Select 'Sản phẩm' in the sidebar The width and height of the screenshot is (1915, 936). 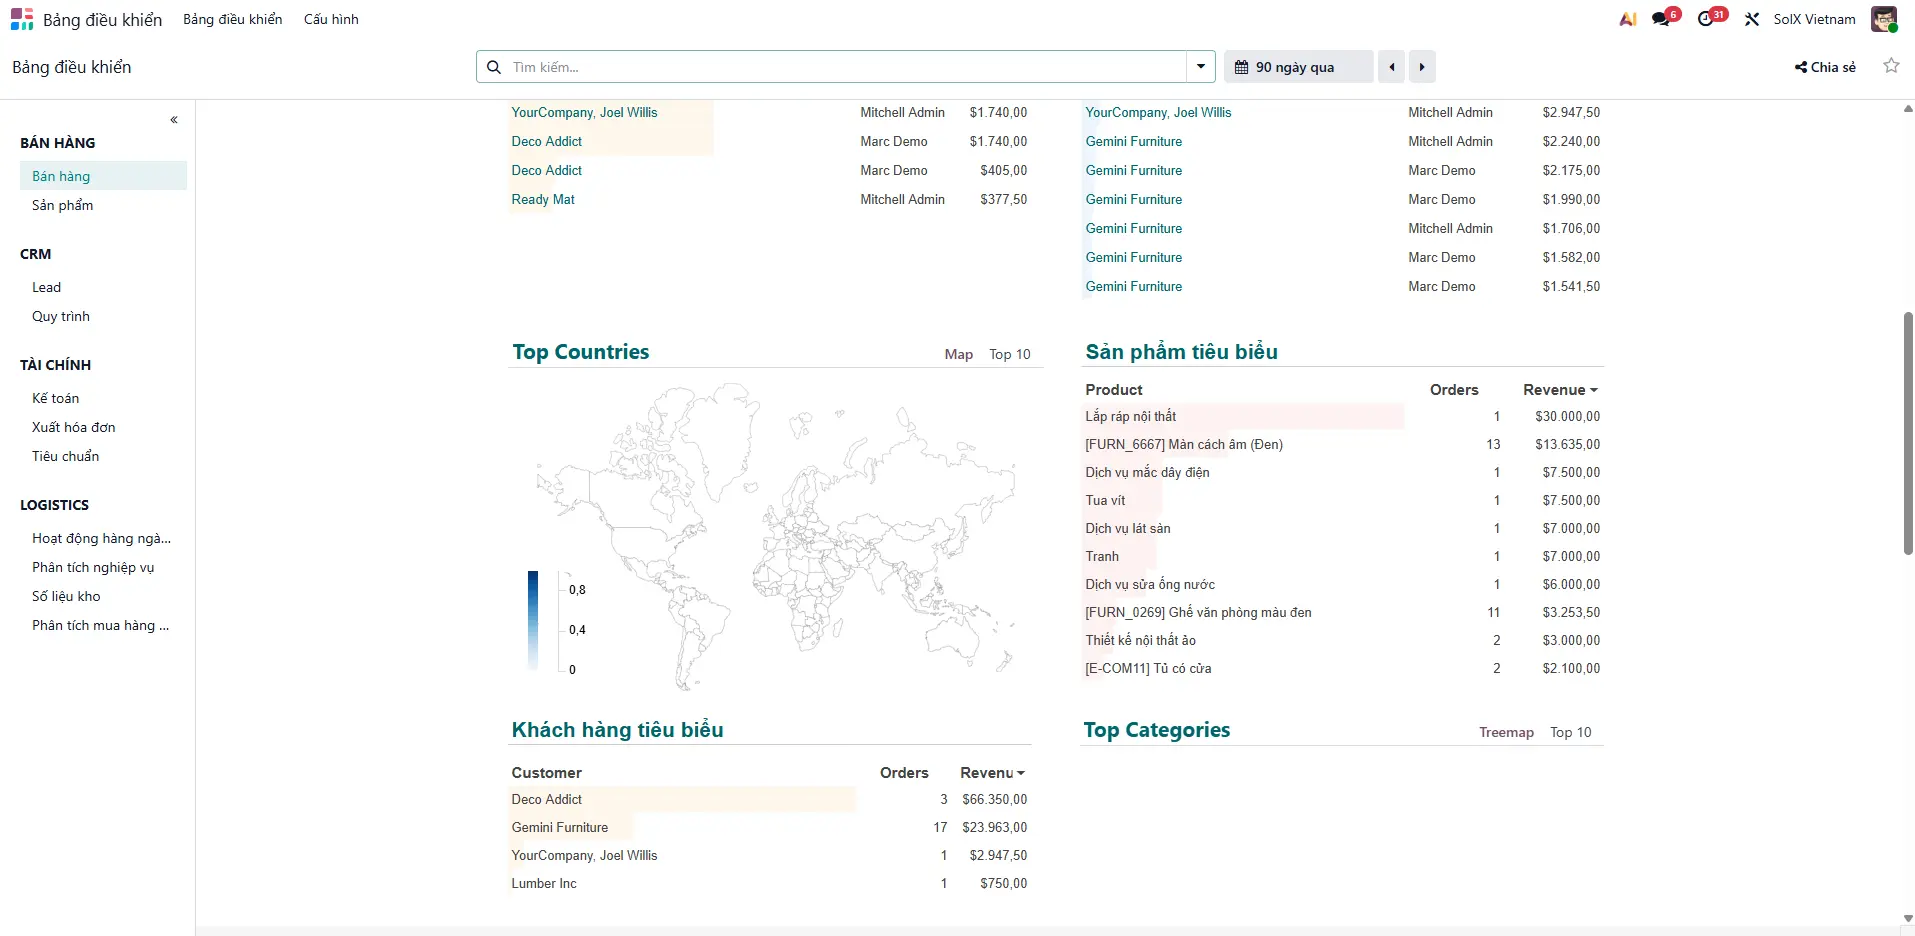(62, 205)
